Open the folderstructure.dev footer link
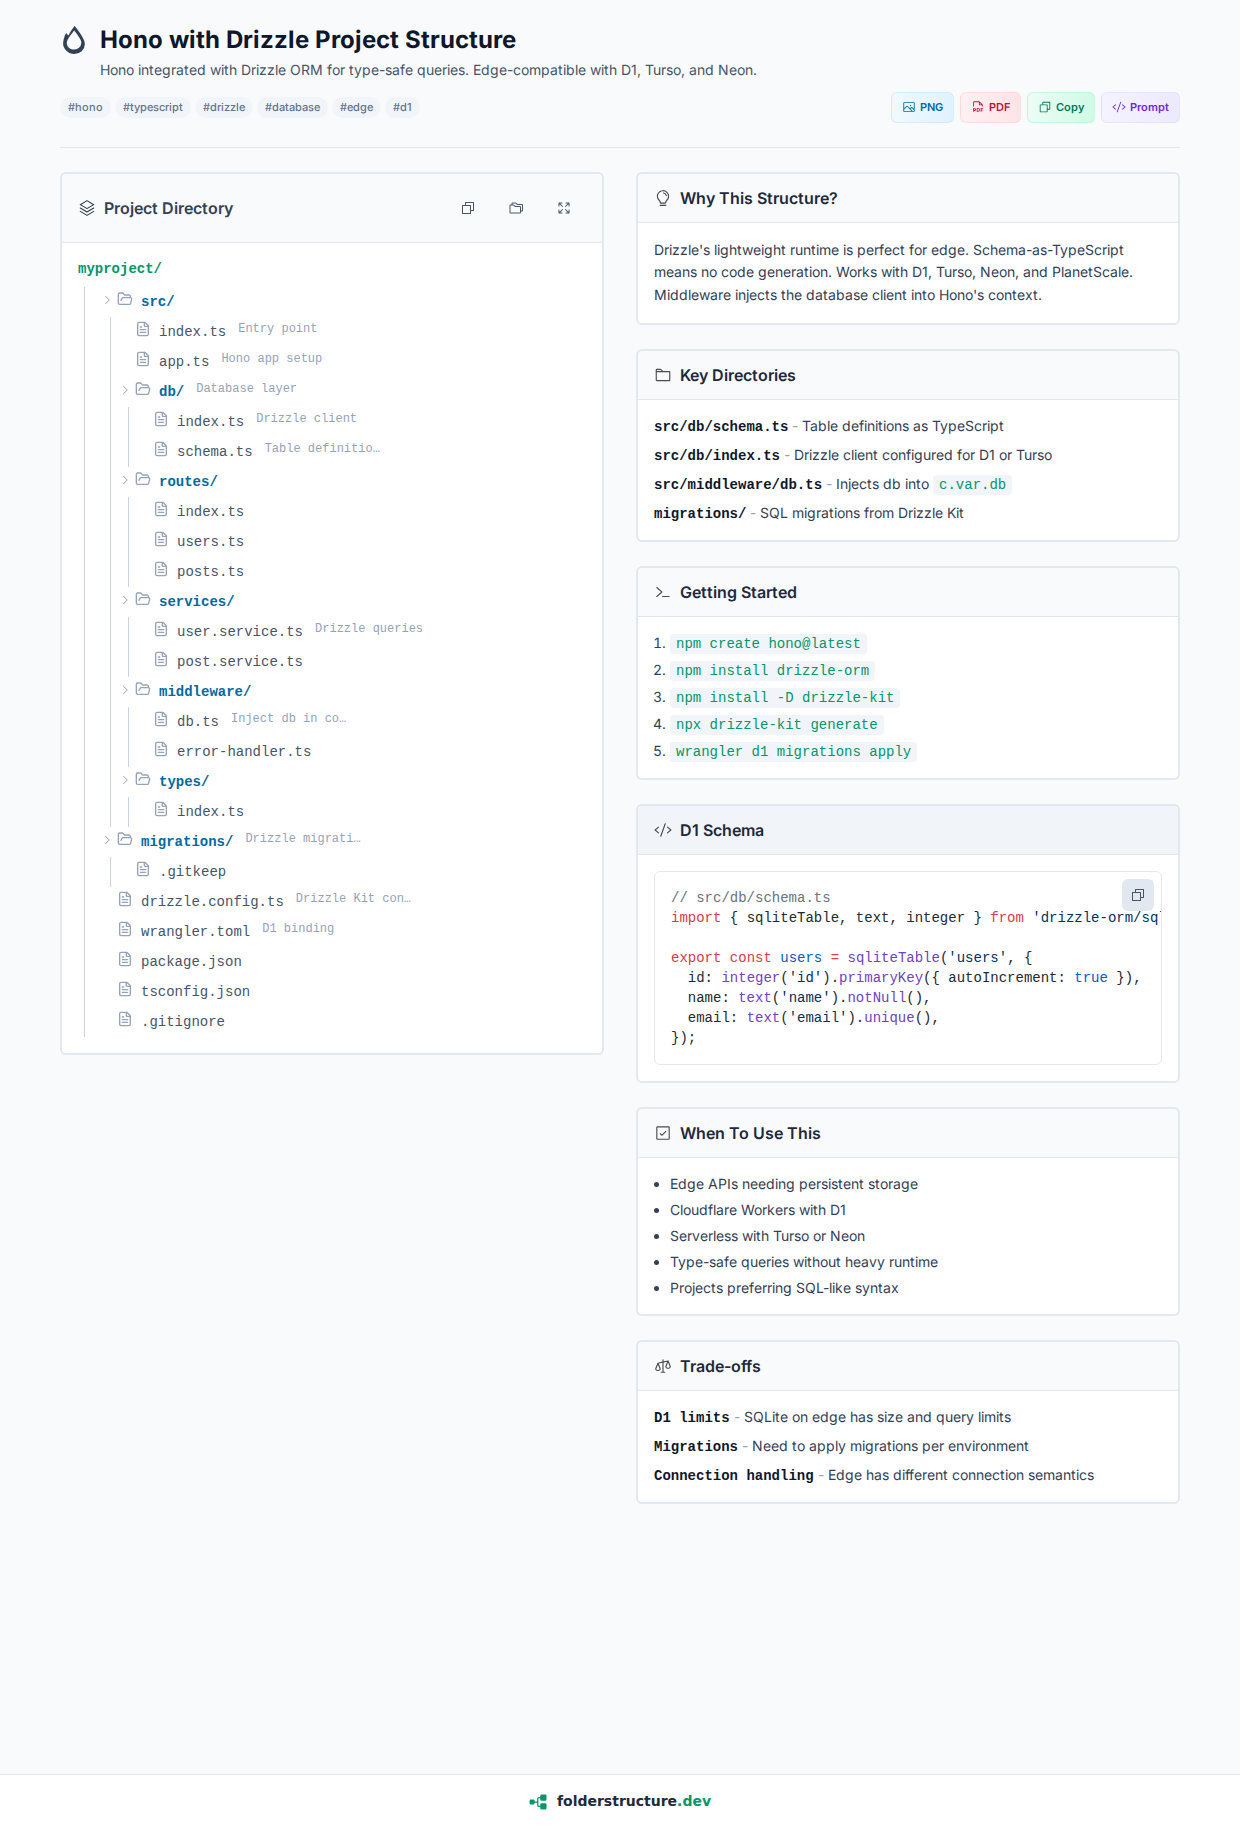 (x=633, y=1801)
